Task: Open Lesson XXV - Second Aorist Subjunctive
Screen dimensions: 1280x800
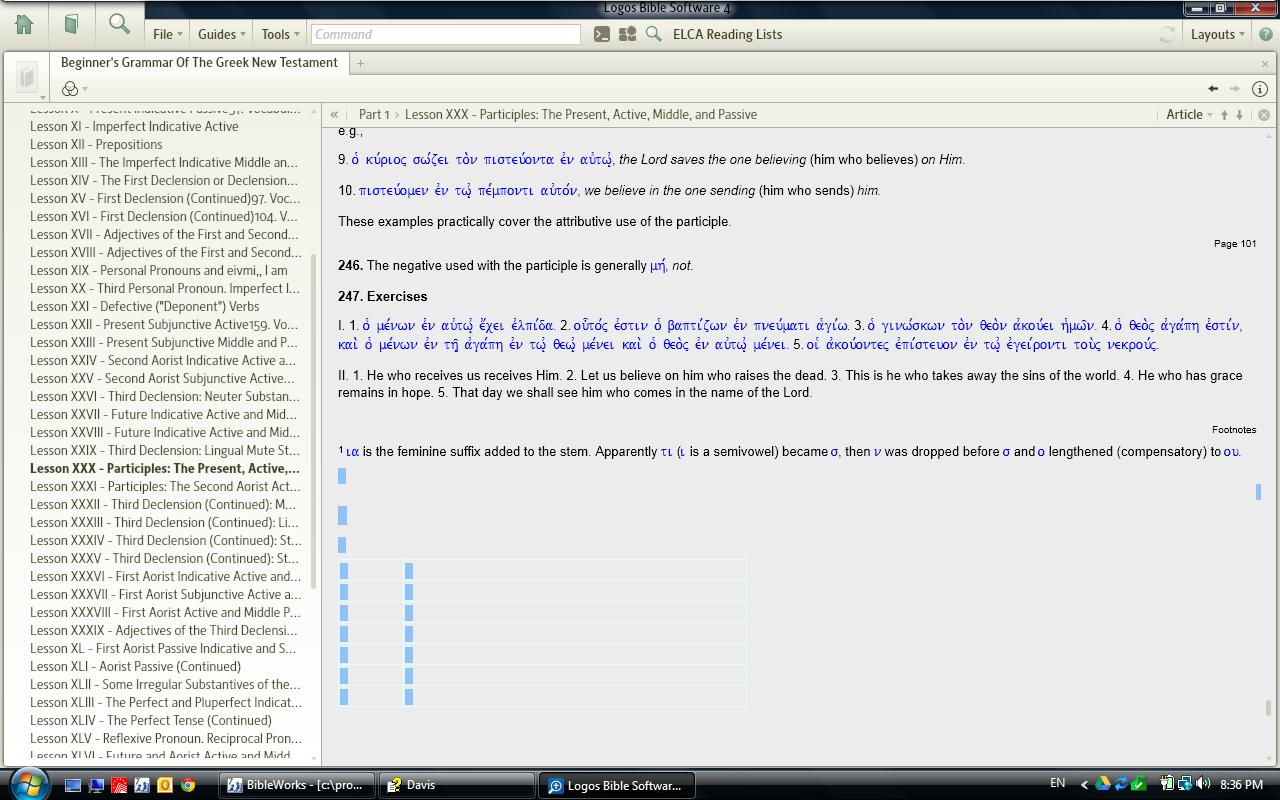Action: click(x=162, y=378)
